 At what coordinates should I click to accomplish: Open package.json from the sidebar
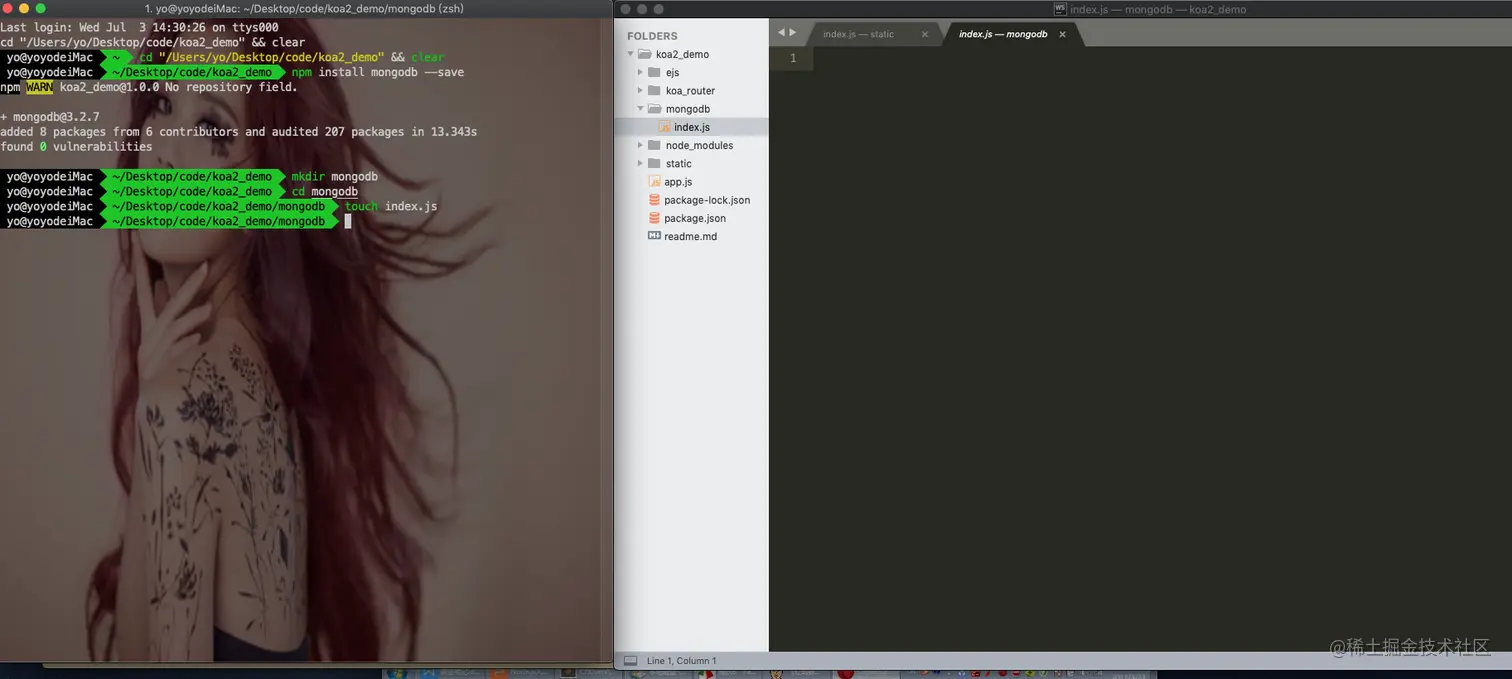695,218
